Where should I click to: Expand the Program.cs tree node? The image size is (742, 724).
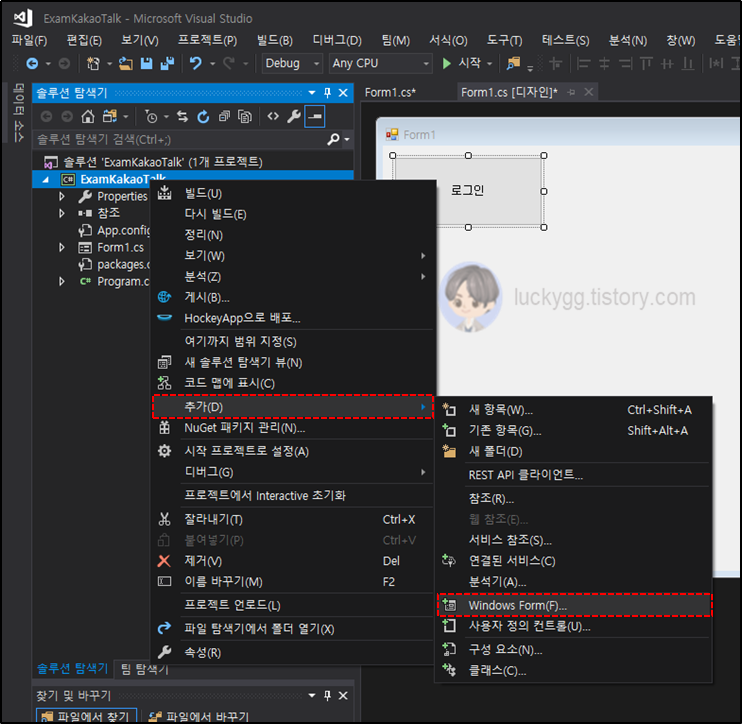(62, 282)
